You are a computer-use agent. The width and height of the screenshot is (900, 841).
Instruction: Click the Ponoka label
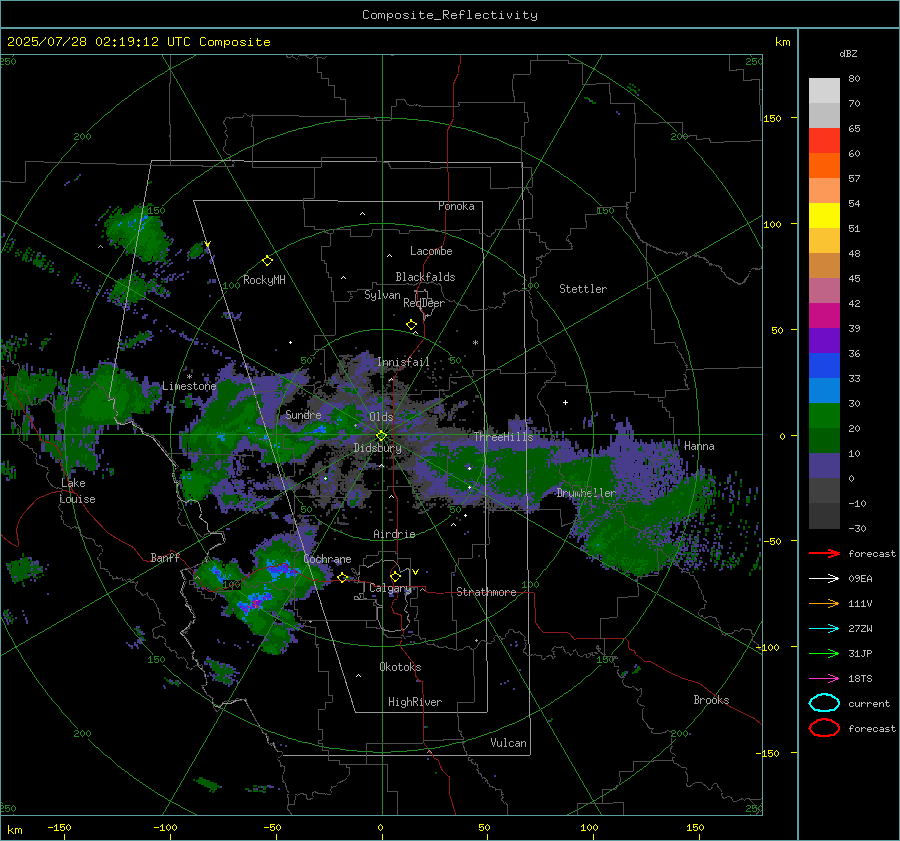(x=456, y=206)
